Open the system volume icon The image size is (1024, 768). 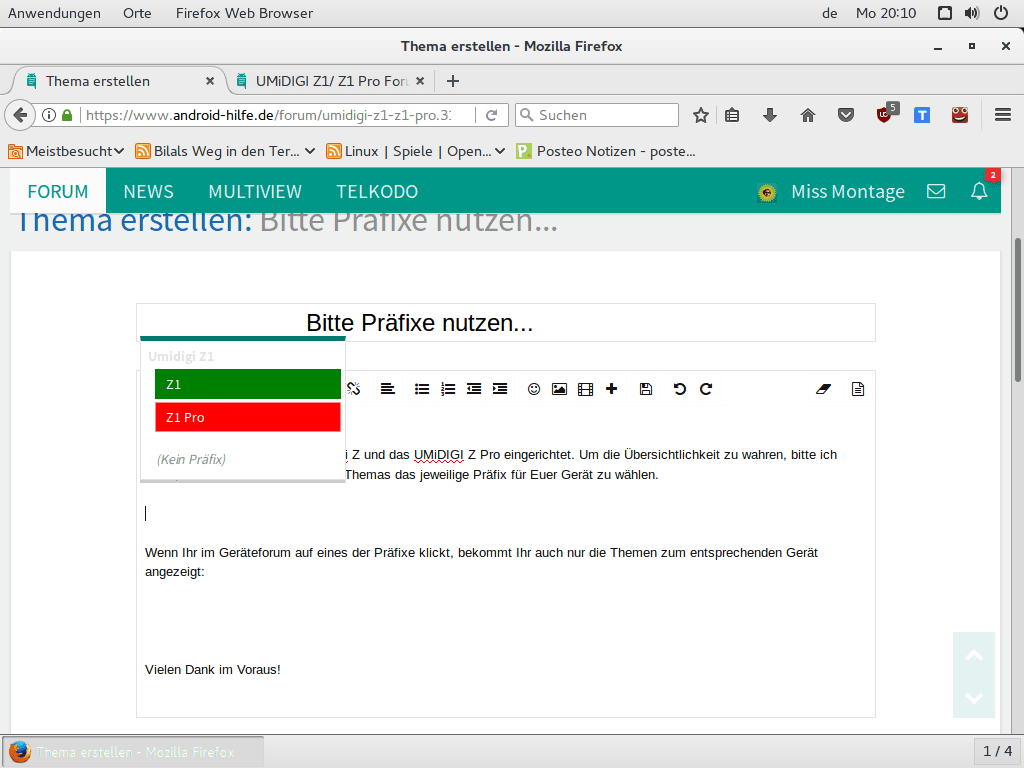[972, 13]
